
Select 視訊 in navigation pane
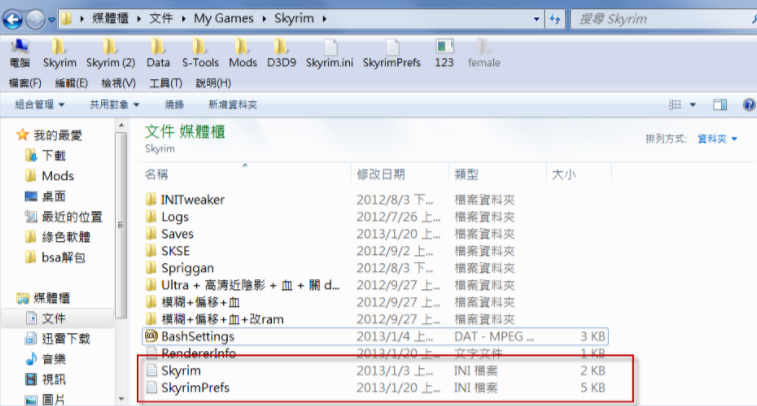pos(45,379)
